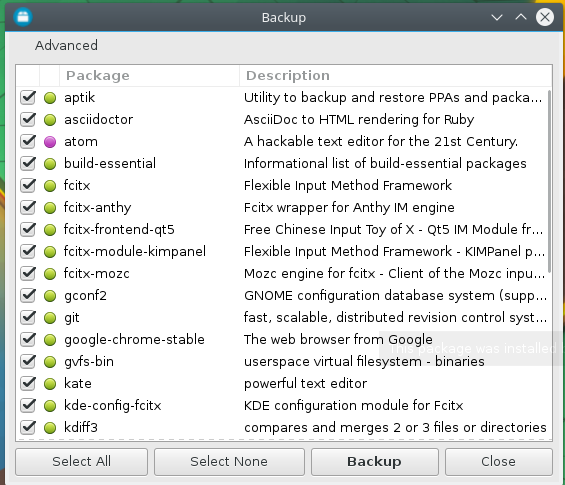The width and height of the screenshot is (565, 485).
Task: Click the green status dot beside aptik
Action: click(x=50, y=98)
